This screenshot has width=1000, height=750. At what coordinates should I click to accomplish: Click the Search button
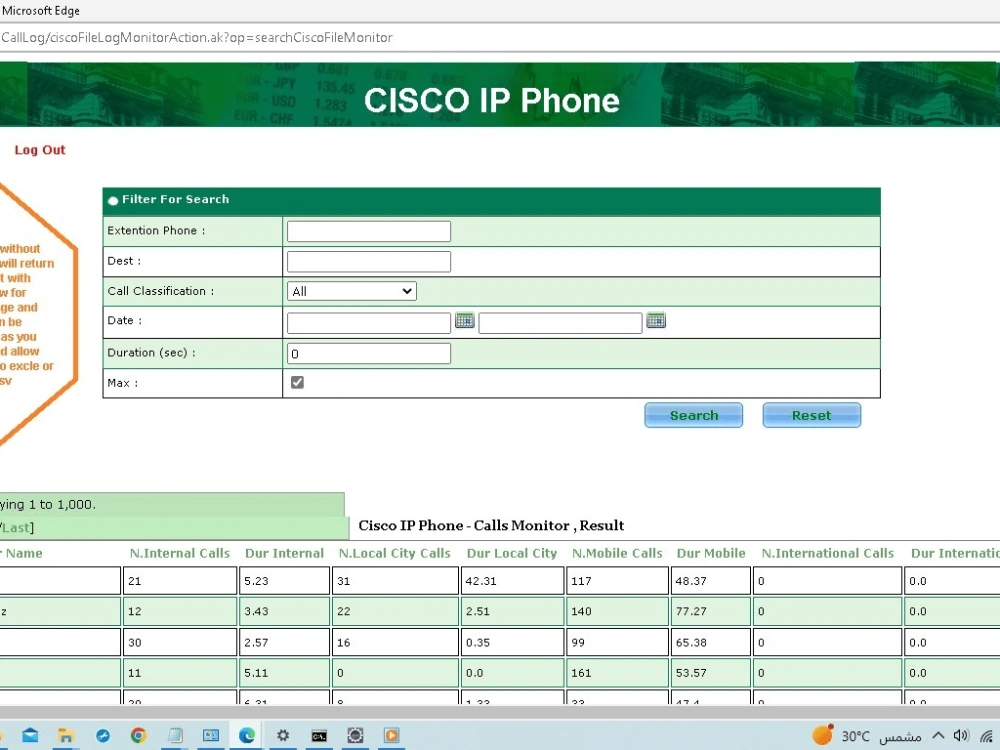pos(693,415)
